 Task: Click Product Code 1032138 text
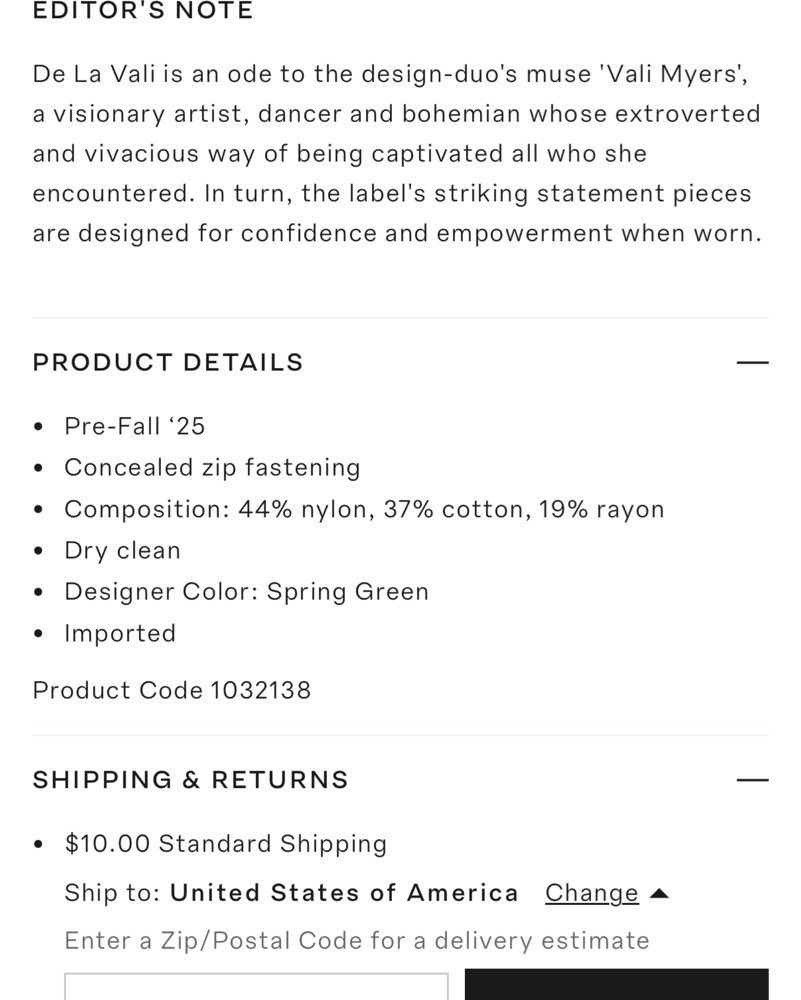pyautogui.click(x=172, y=690)
